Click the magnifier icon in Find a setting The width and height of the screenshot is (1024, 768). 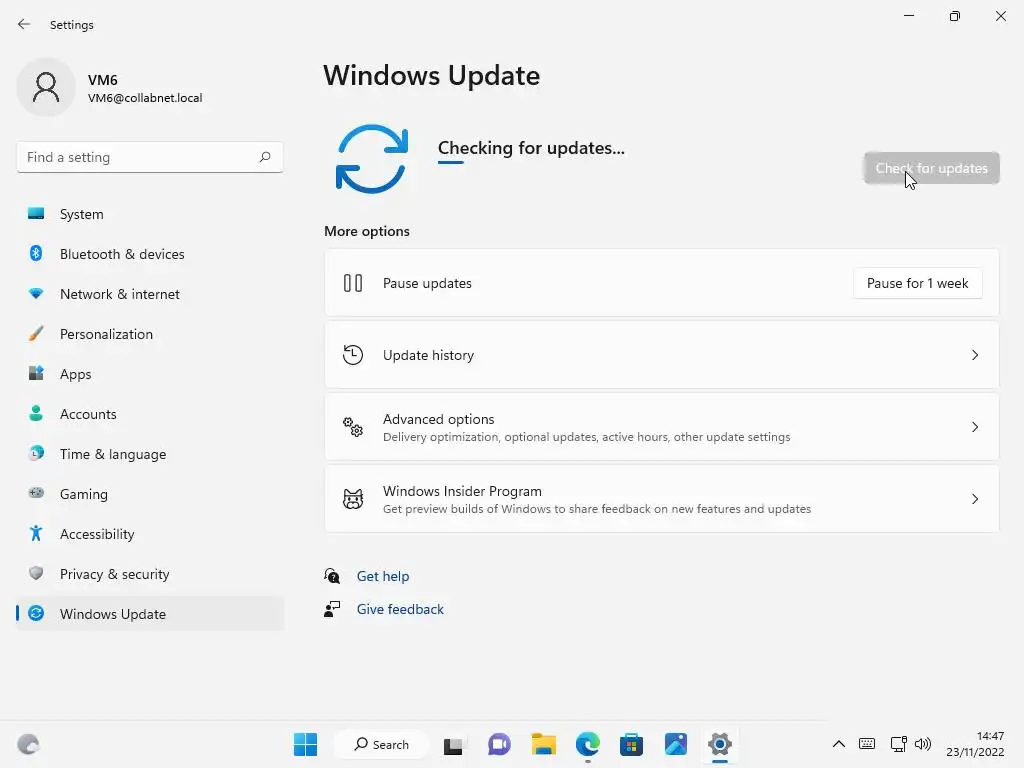[x=264, y=157]
